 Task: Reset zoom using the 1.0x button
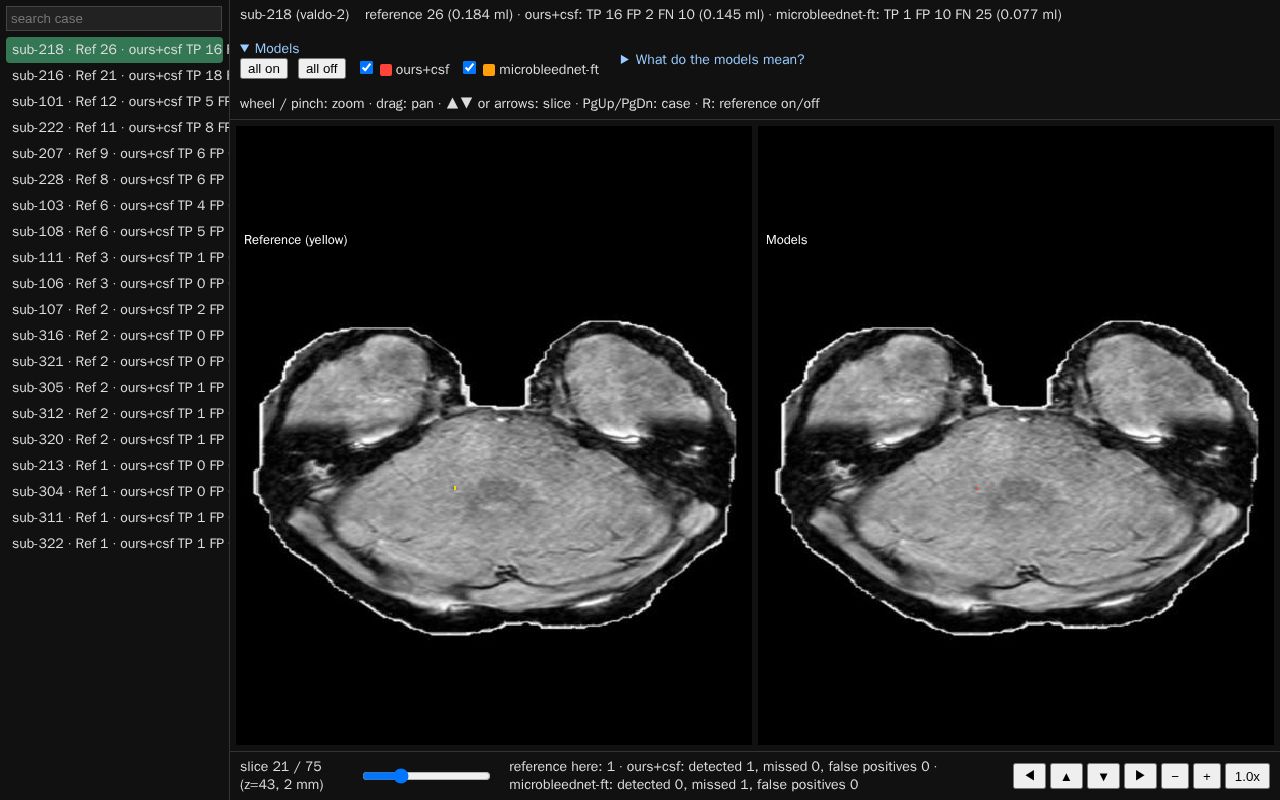click(1247, 776)
